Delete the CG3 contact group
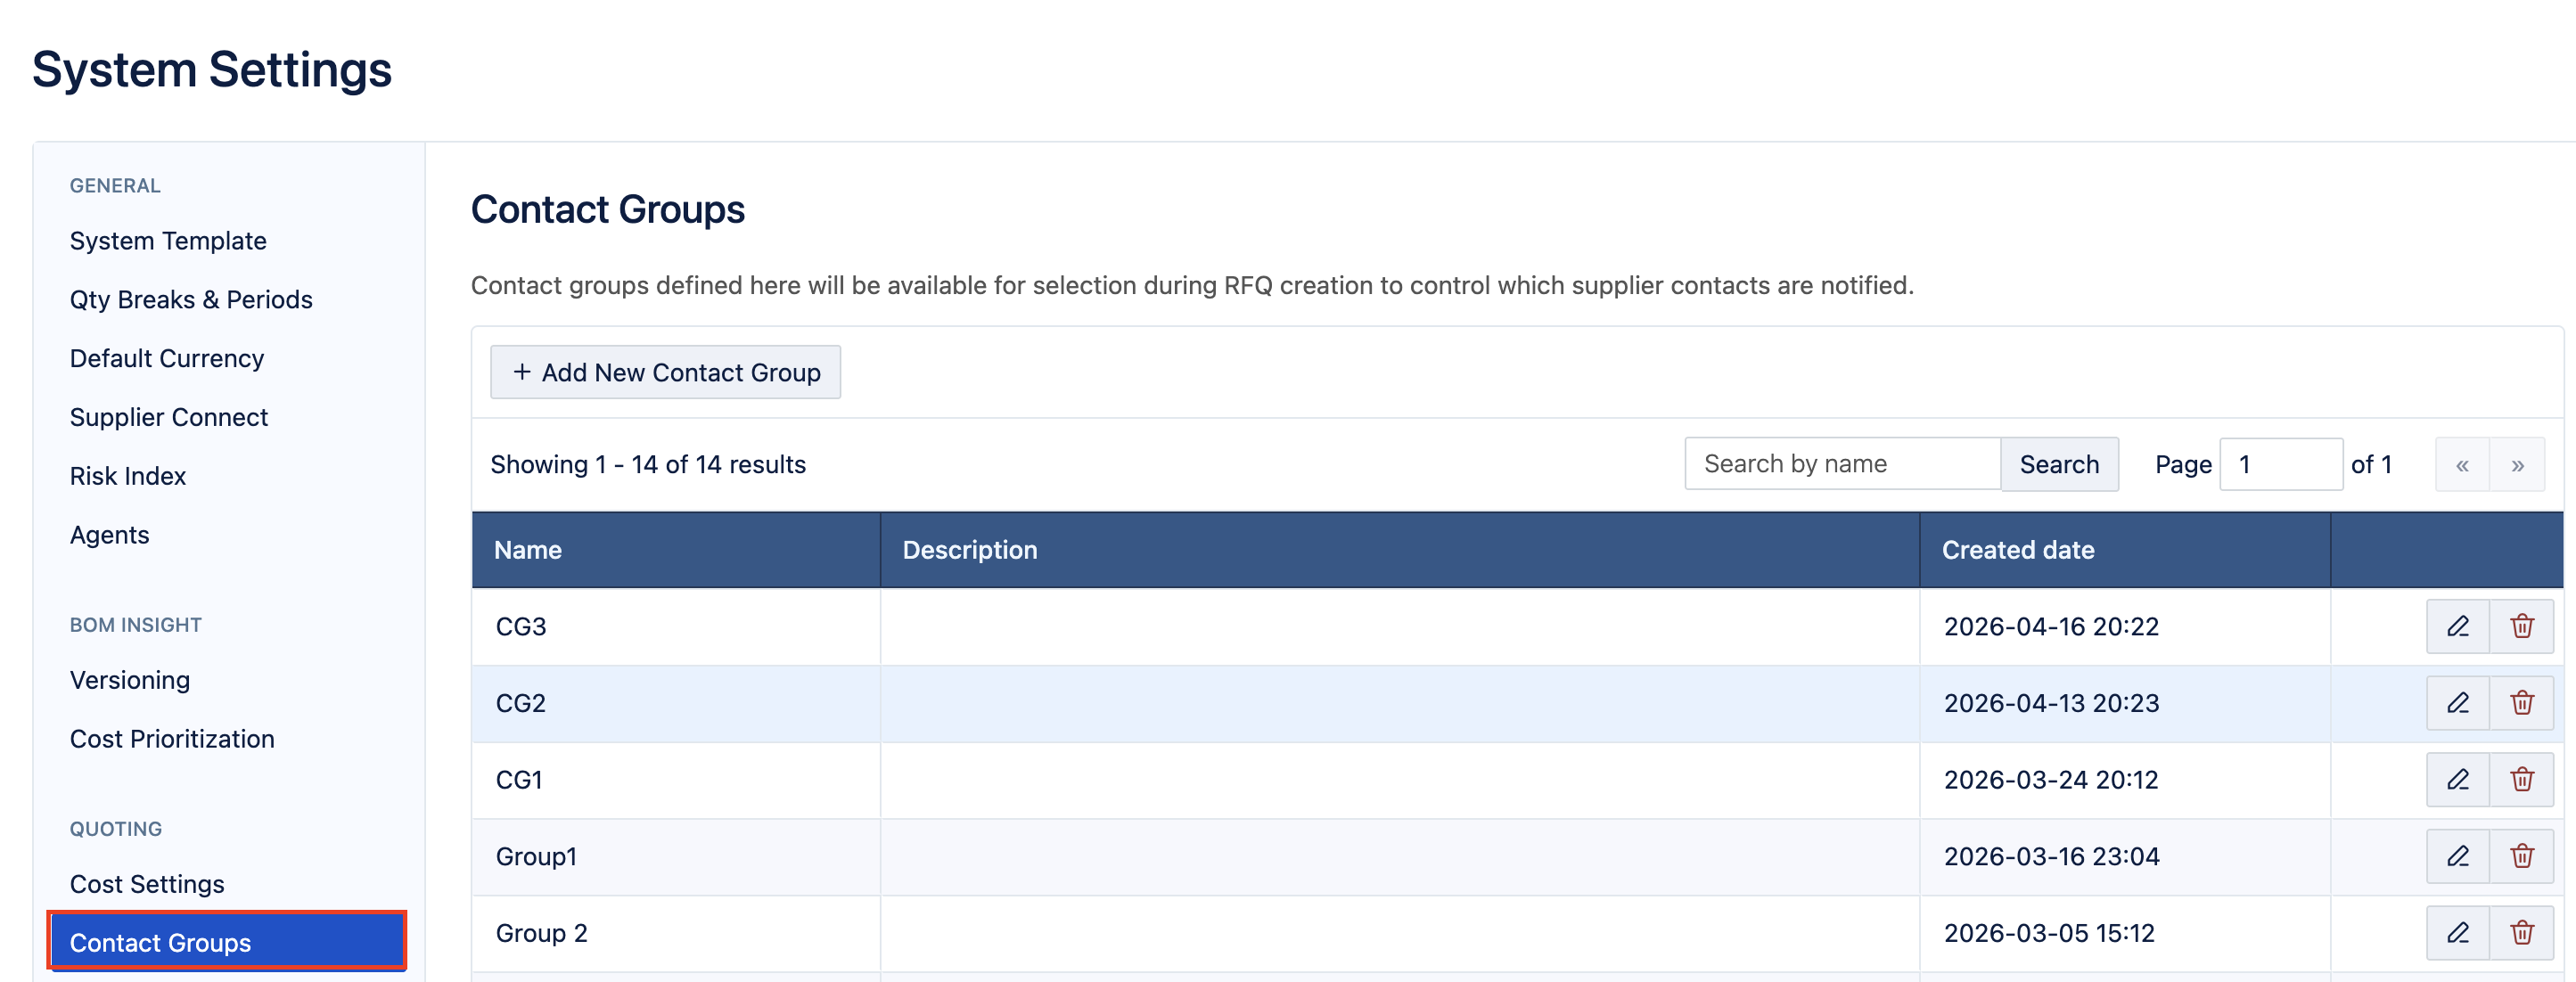Viewport: 2576px width, 982px height. (x=2521, y=626)
